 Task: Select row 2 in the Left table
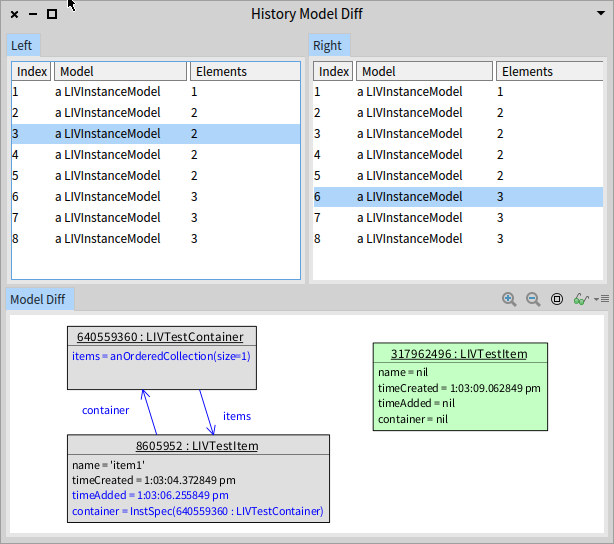click(156, 113)
